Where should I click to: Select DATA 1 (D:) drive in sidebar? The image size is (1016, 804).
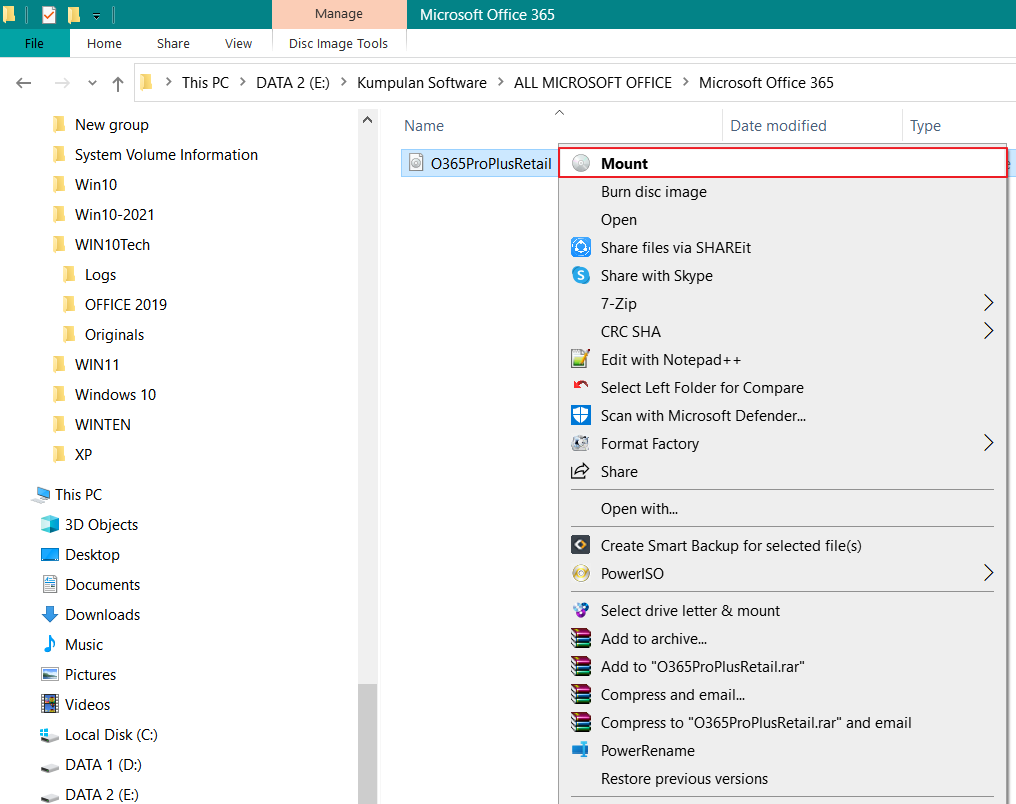tap(103, 764)
